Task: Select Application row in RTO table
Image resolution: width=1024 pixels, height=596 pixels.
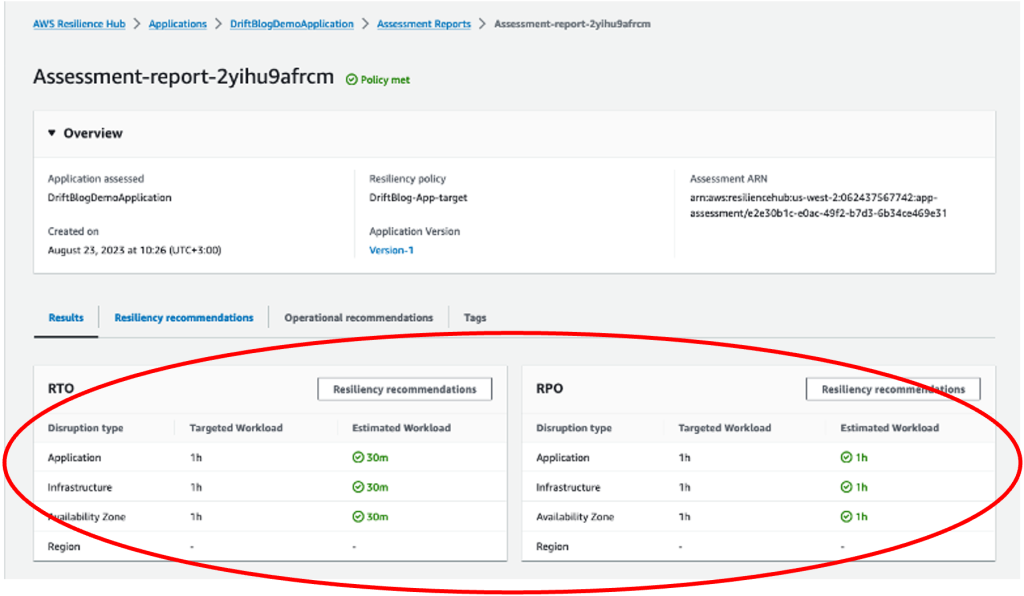Action: [x=270, y=458]
